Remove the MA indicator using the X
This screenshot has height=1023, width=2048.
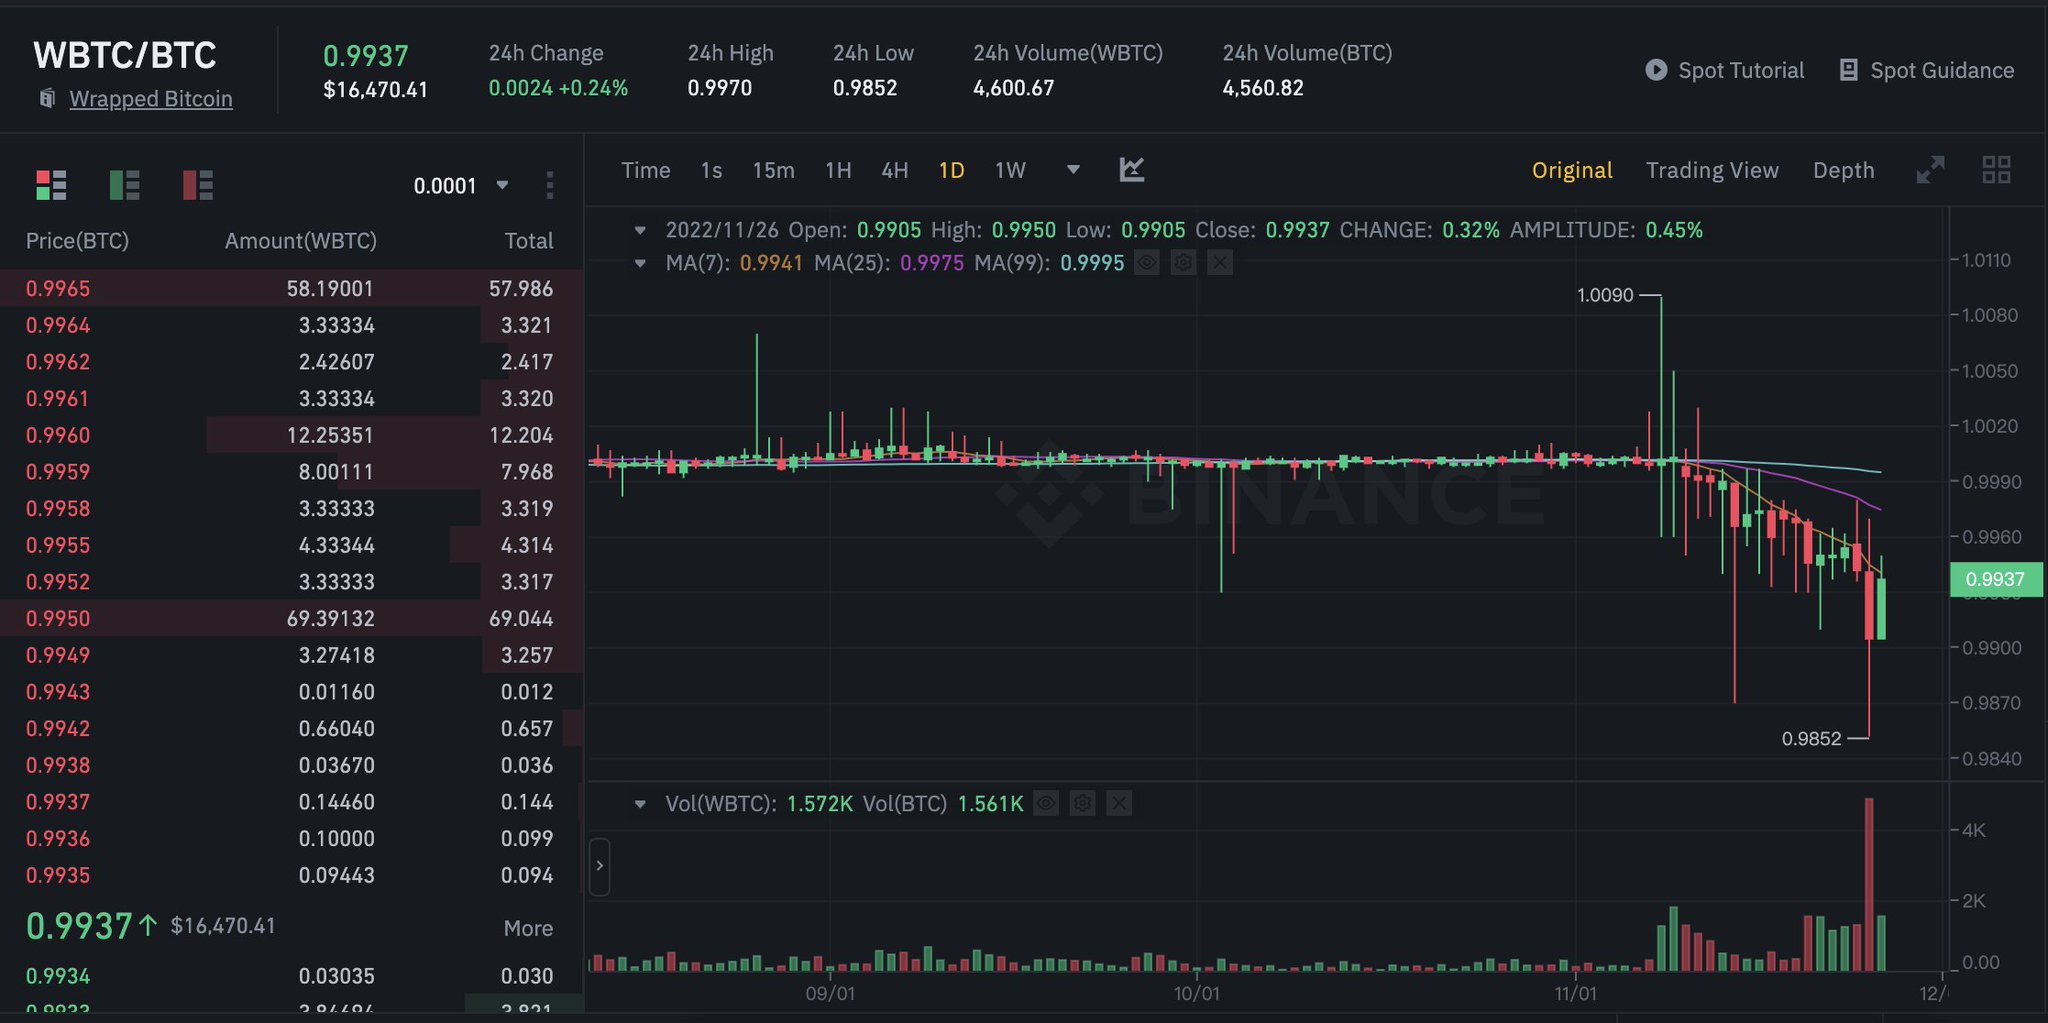[1219, 262]
